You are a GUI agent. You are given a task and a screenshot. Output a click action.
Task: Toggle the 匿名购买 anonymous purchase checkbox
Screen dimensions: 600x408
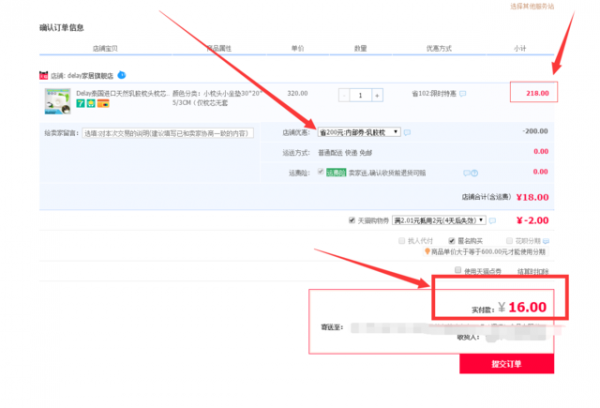point(452,241)
